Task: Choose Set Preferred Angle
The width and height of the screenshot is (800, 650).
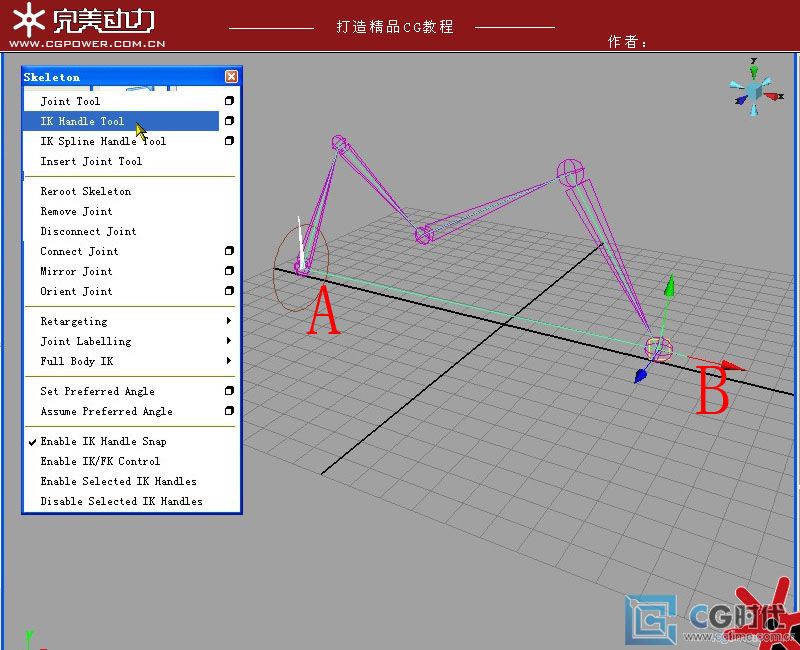Action: 97,391
